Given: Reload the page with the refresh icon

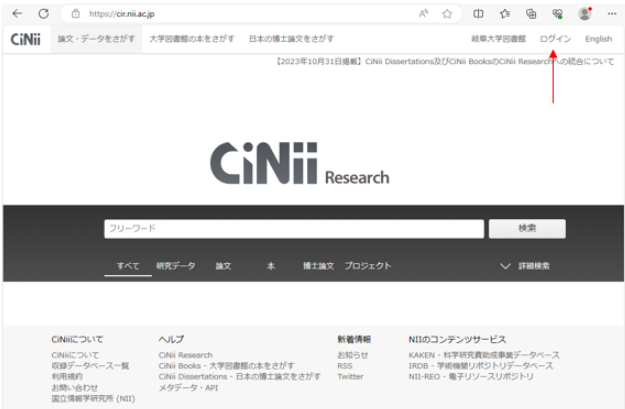Looking at the screenshot, I should tap(43, 14).
